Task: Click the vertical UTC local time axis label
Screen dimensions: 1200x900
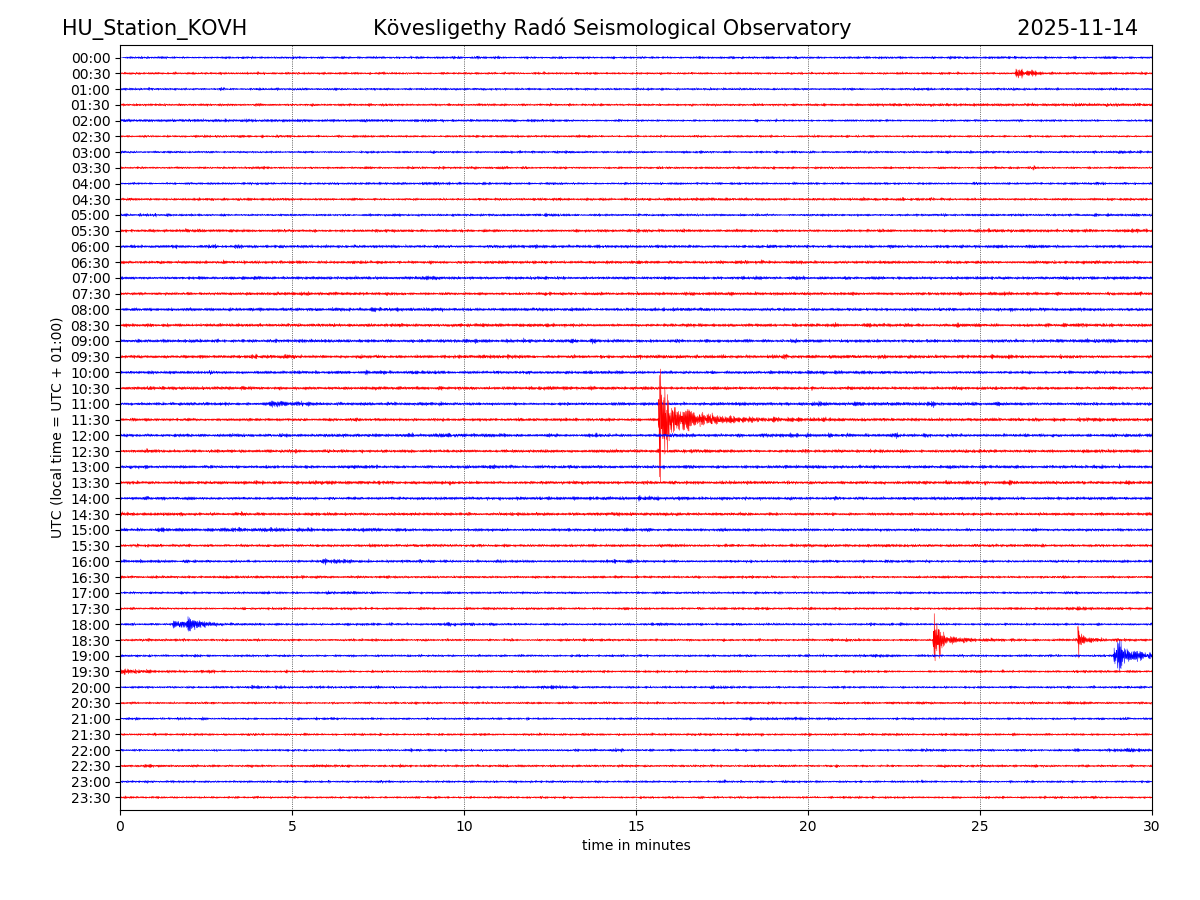Action: 57,428
